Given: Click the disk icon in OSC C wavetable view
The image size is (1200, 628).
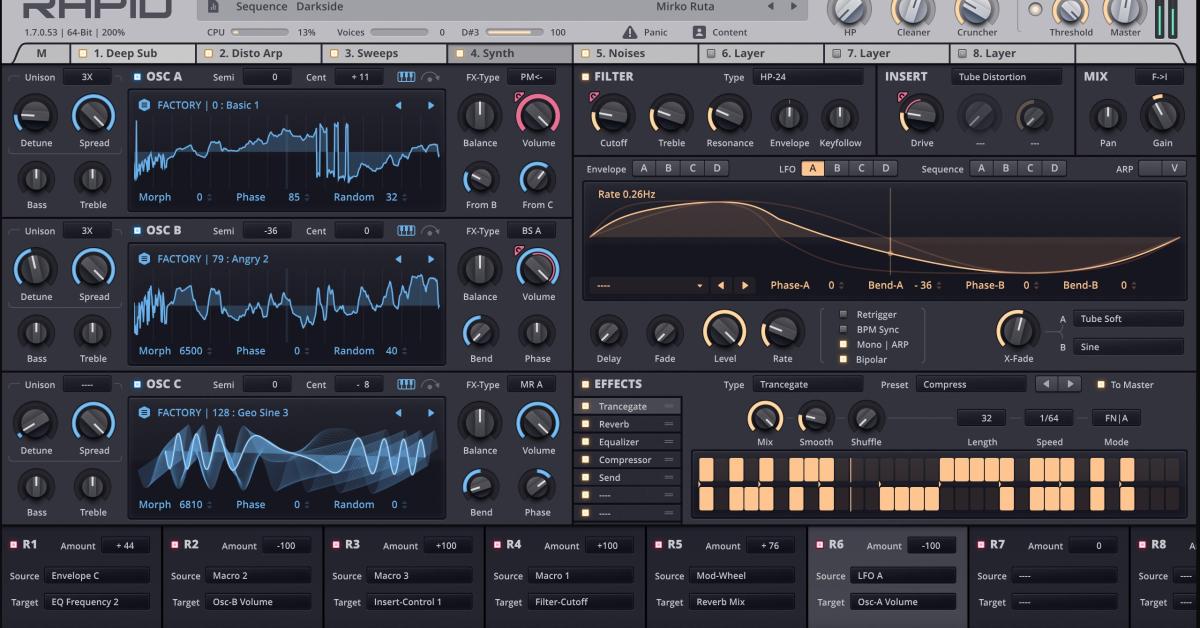Looking at the screenshot, I should [142, 411].
